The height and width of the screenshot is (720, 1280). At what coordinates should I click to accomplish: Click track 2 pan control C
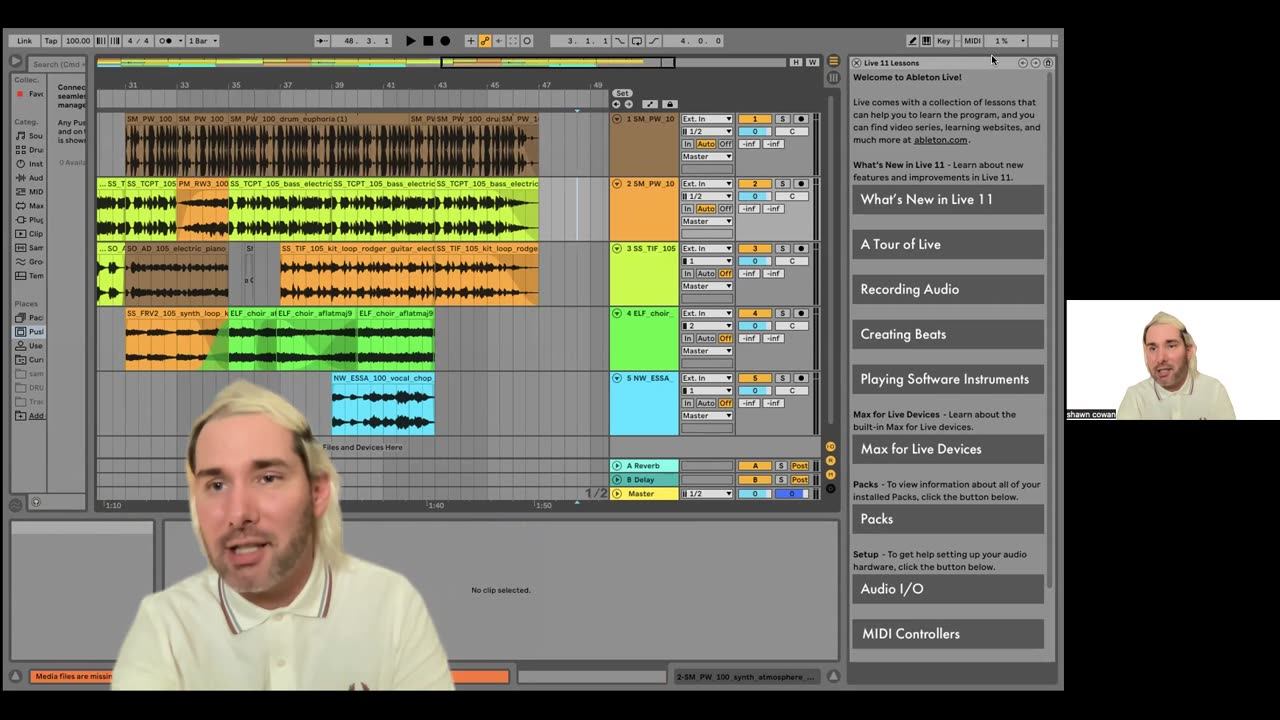point(792,196)
